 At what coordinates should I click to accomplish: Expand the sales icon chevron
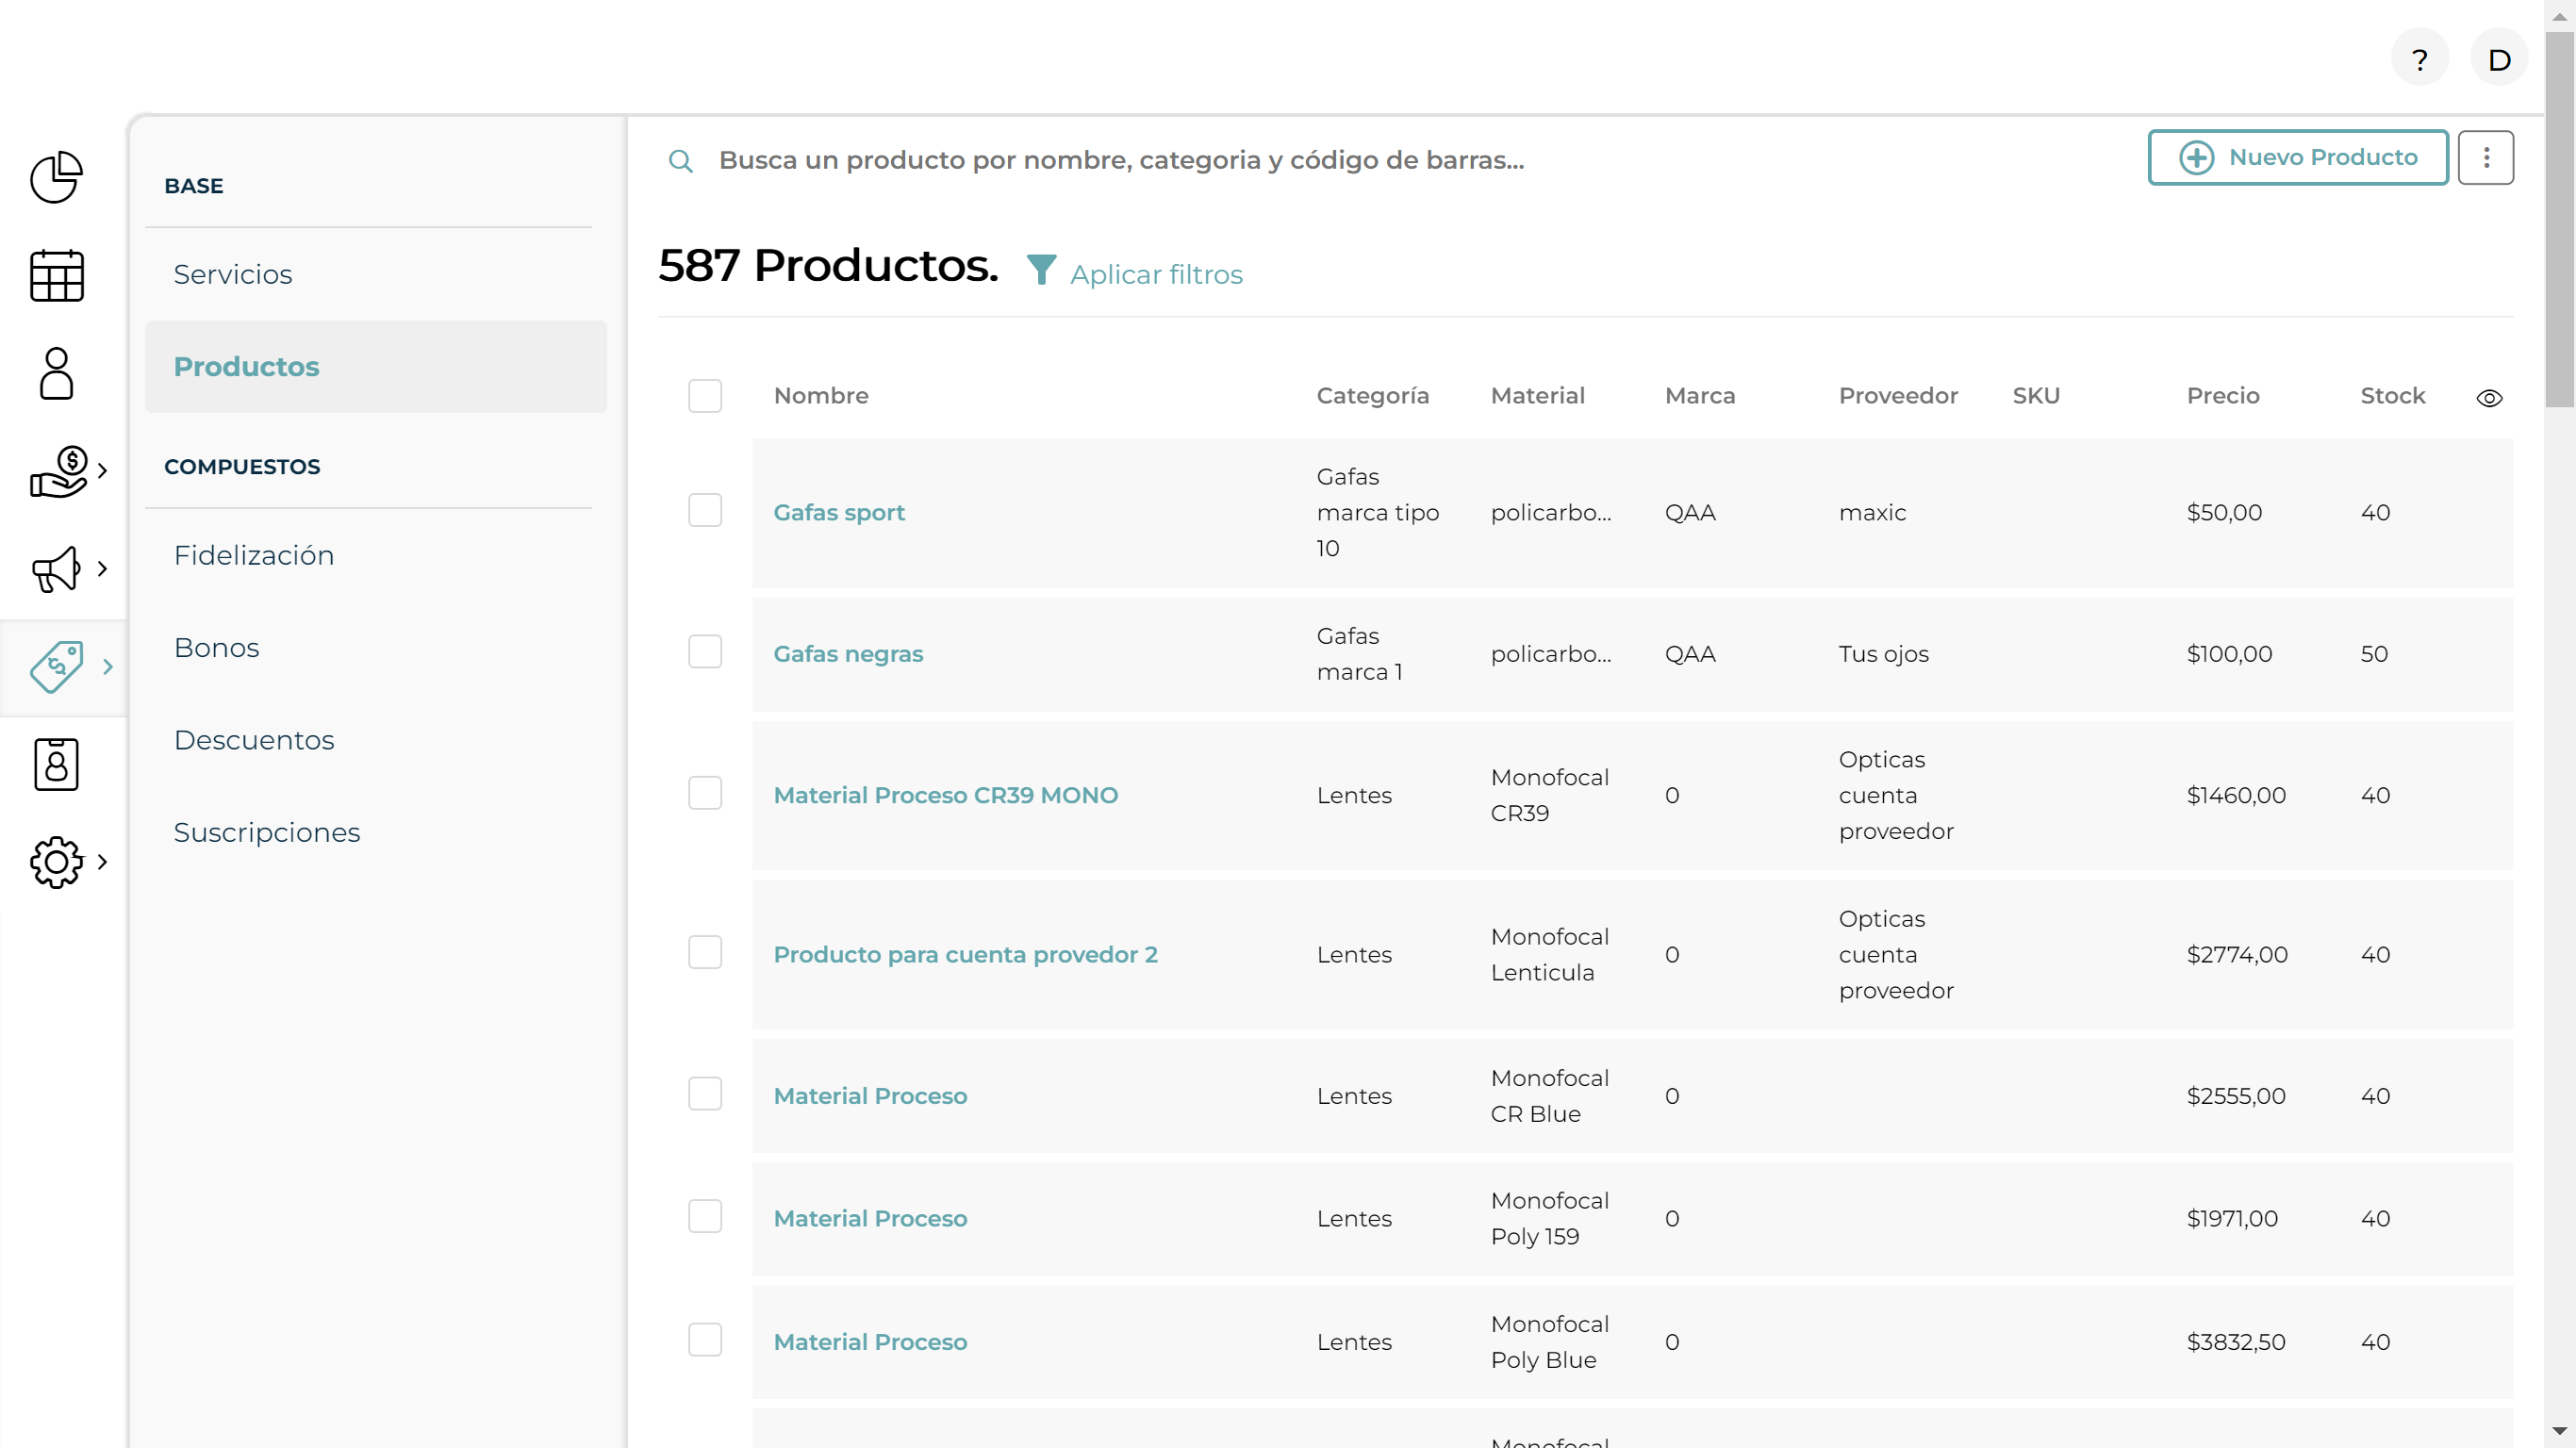pos(102,471)
